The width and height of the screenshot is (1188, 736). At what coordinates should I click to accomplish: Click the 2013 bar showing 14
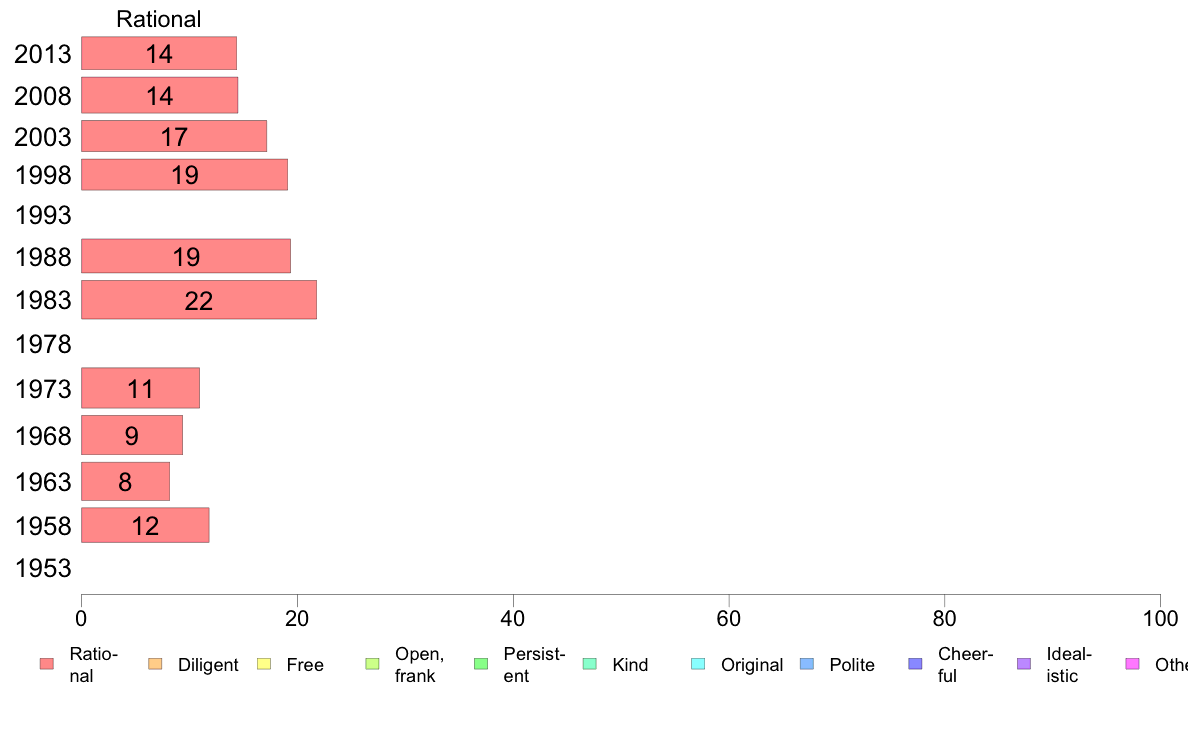tap(159, 53)
